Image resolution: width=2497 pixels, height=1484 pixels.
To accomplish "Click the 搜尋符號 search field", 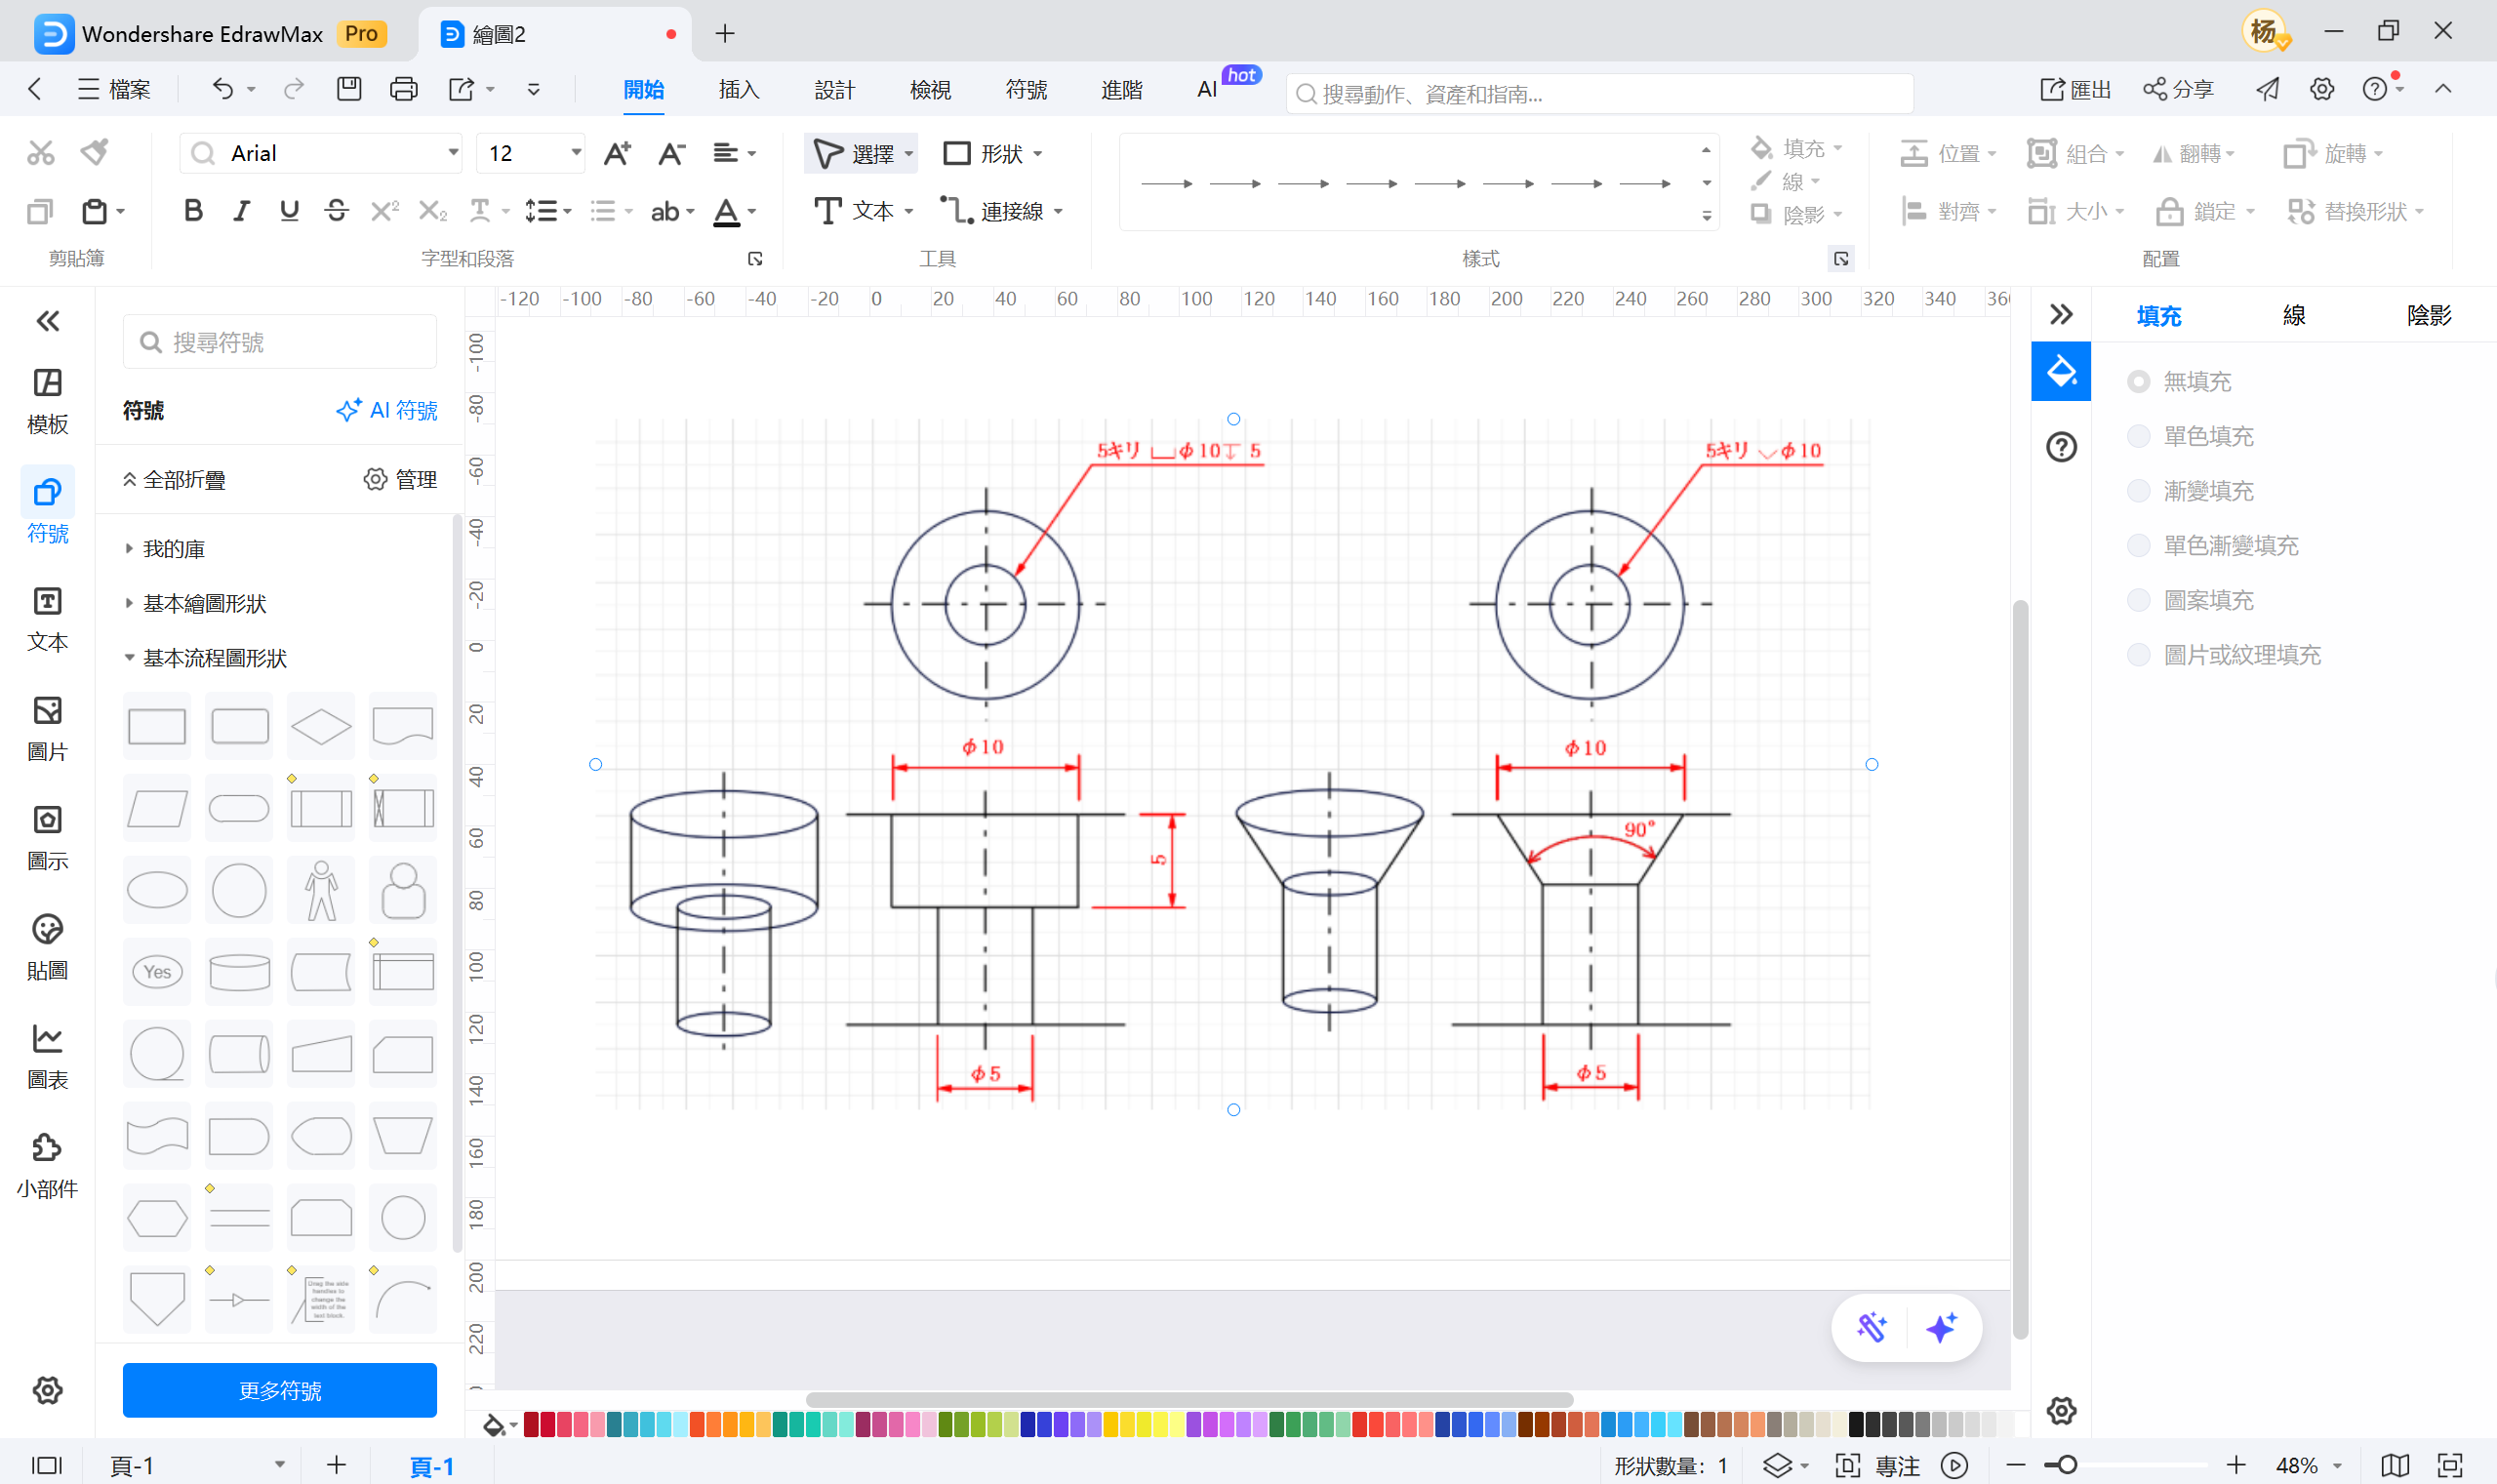I will [x=280, y=342].
